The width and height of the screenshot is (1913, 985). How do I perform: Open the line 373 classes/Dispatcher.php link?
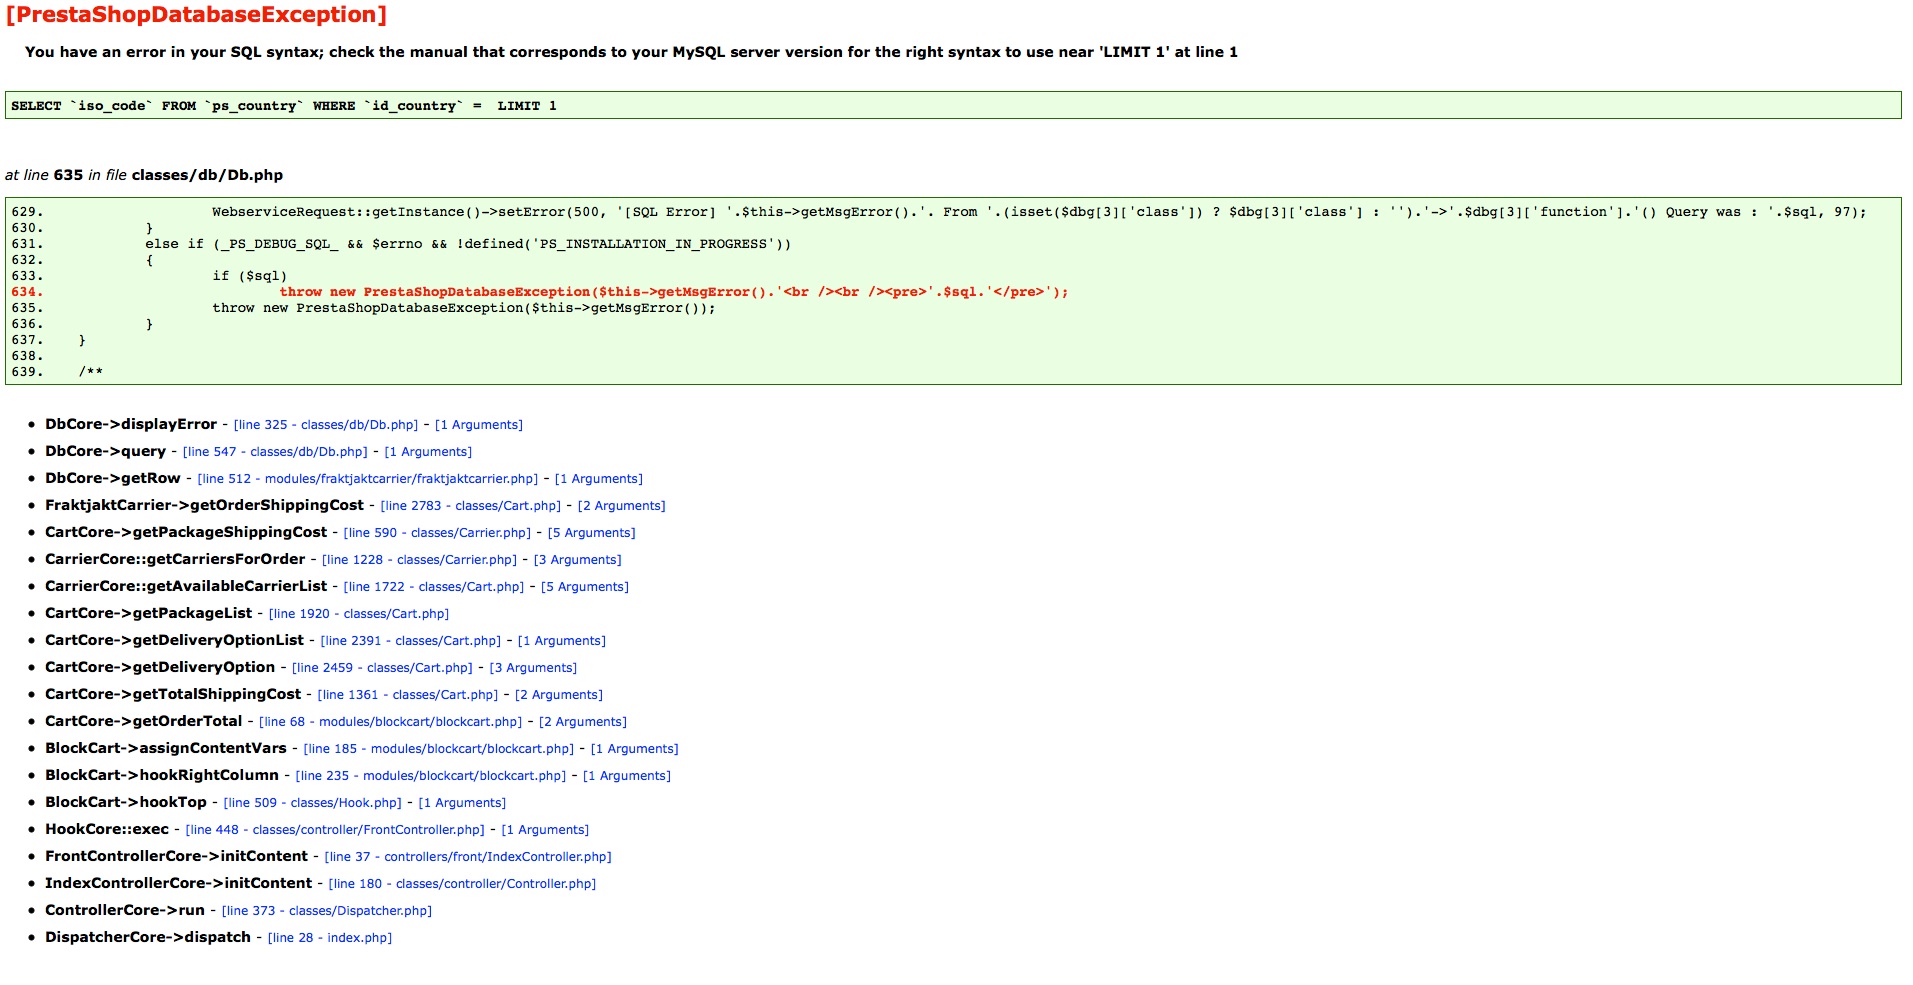tap(327, 911)
